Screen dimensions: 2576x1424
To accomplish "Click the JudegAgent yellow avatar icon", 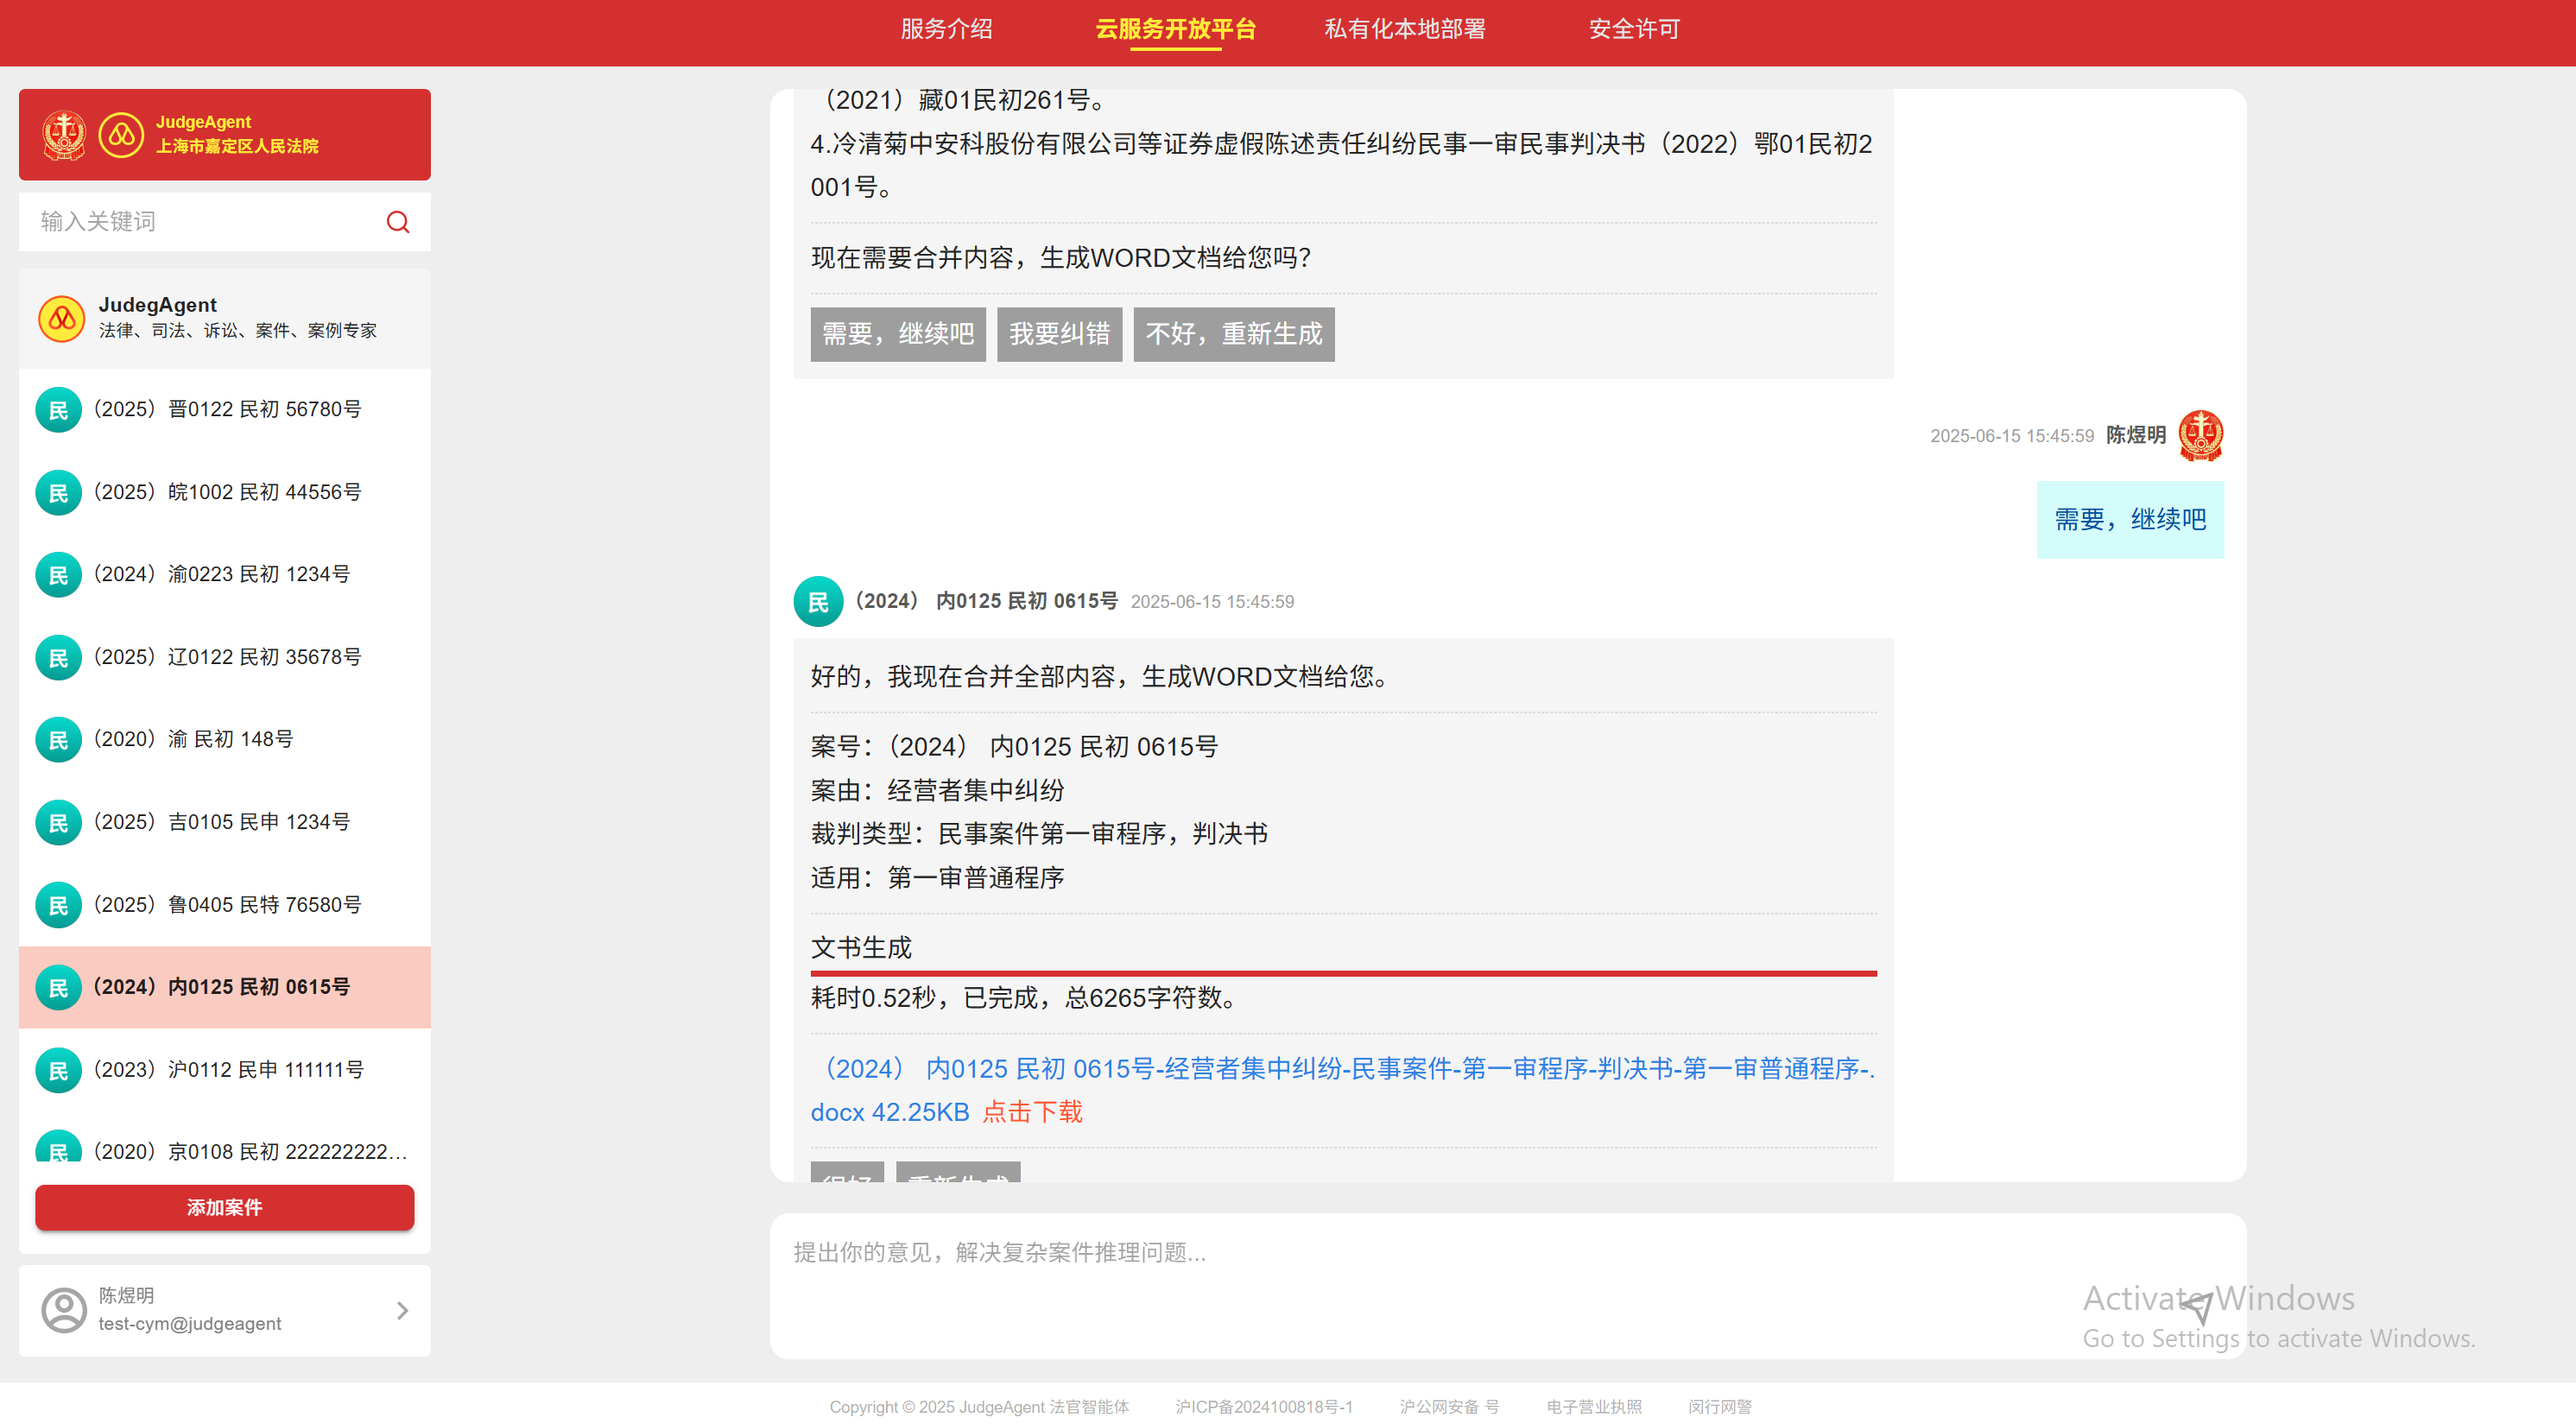I will pos(61,318).
